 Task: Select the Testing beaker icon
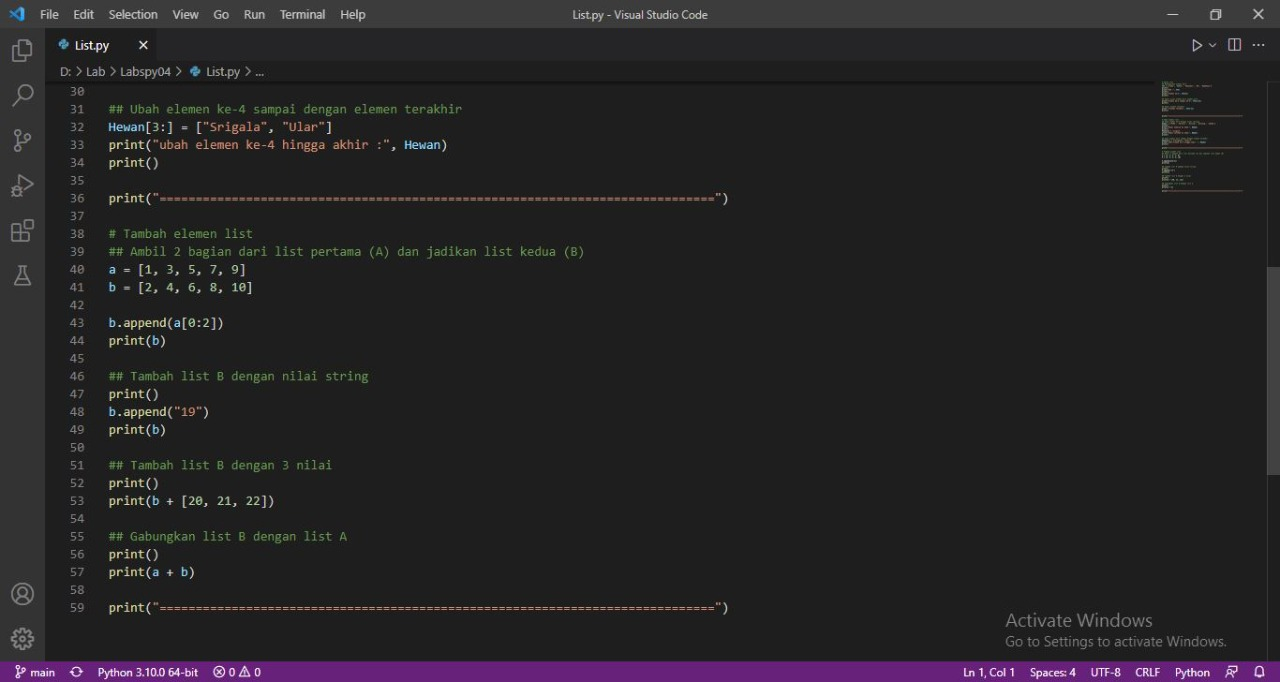pyautogui.click(x=22, y=275)
